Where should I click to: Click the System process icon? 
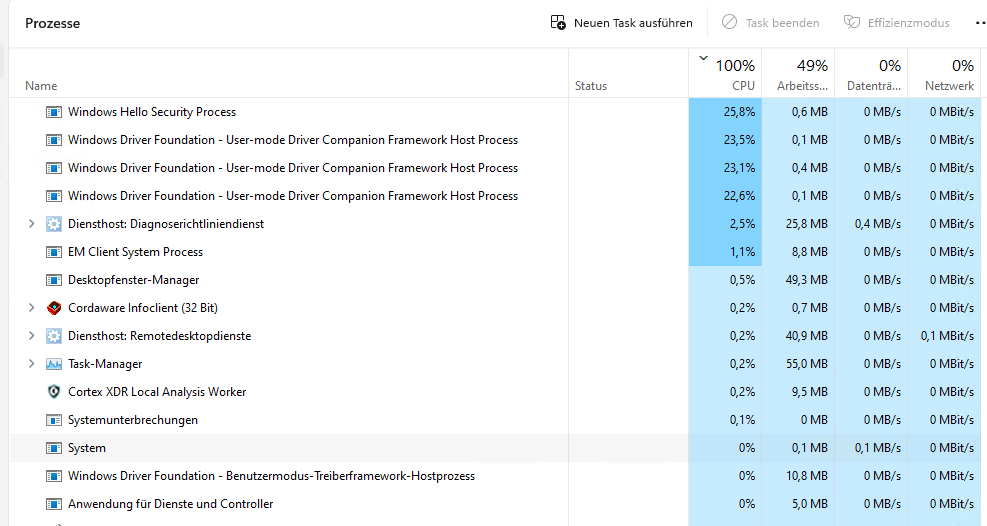54,448
